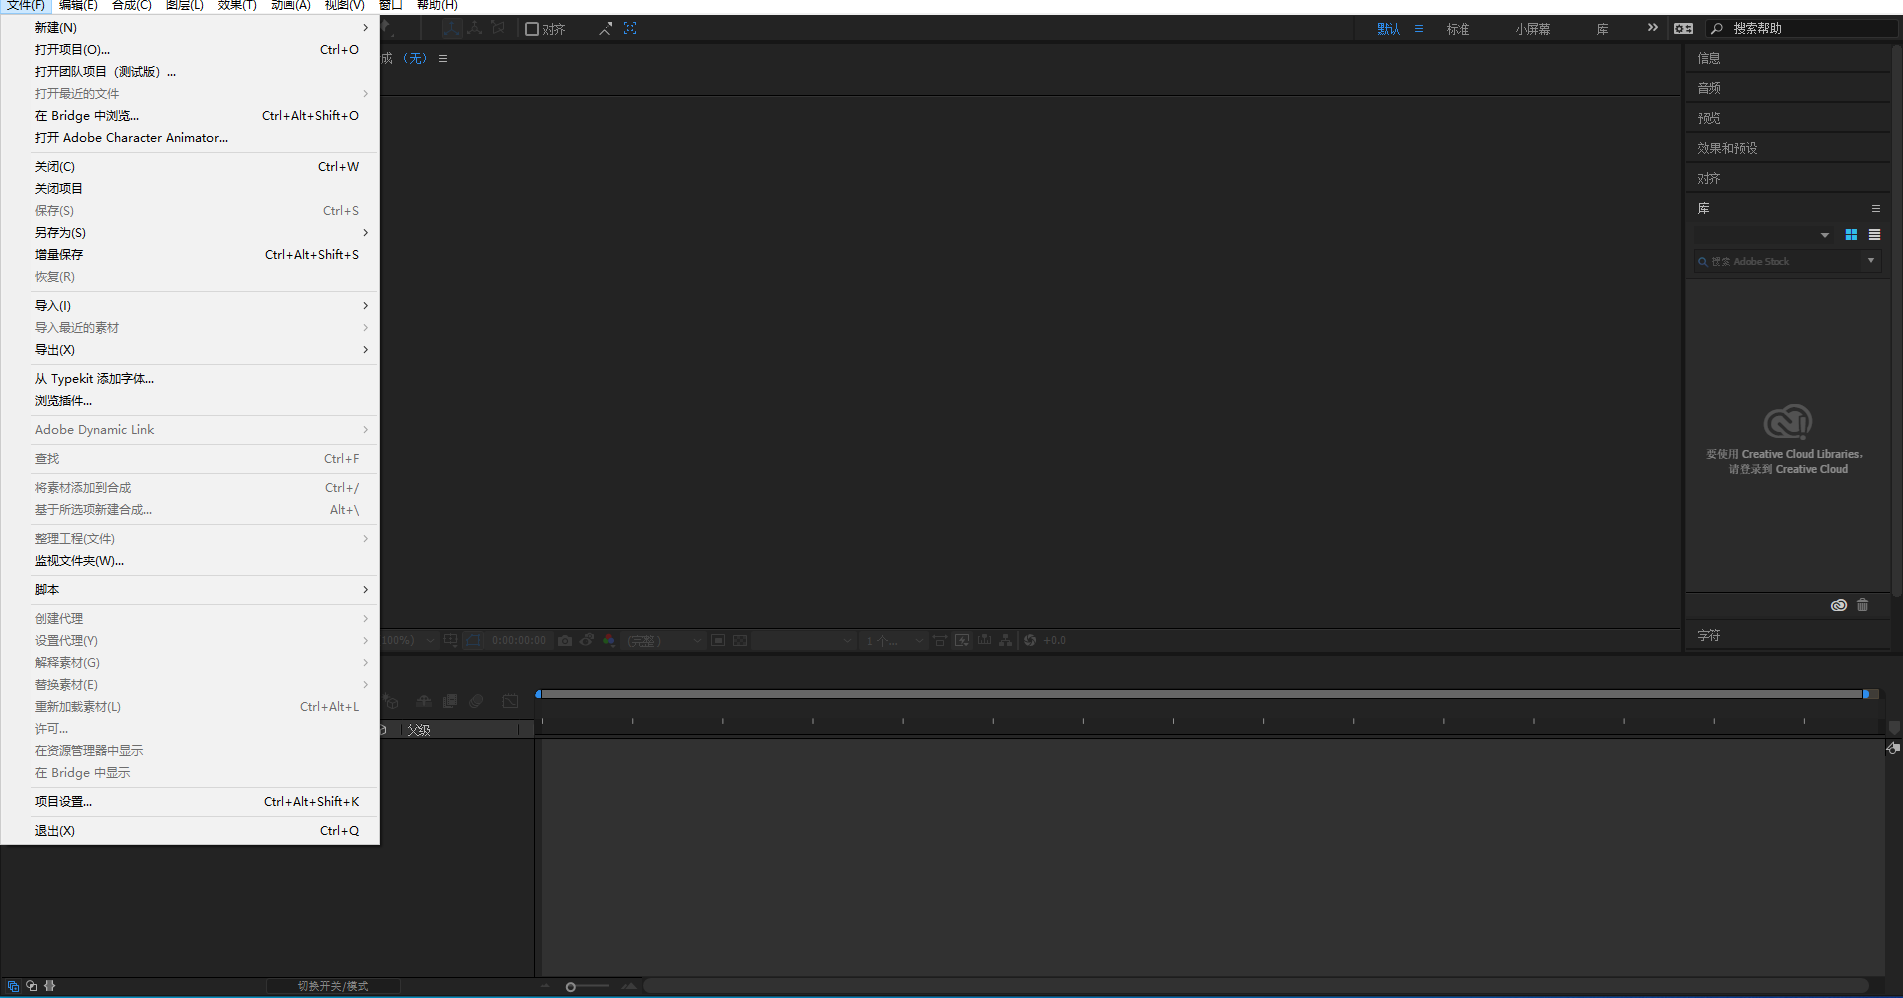The width and height of the screenshot is (1903, 998).
Task: Show channel and color management settings
Action: [x=609, y=640]
